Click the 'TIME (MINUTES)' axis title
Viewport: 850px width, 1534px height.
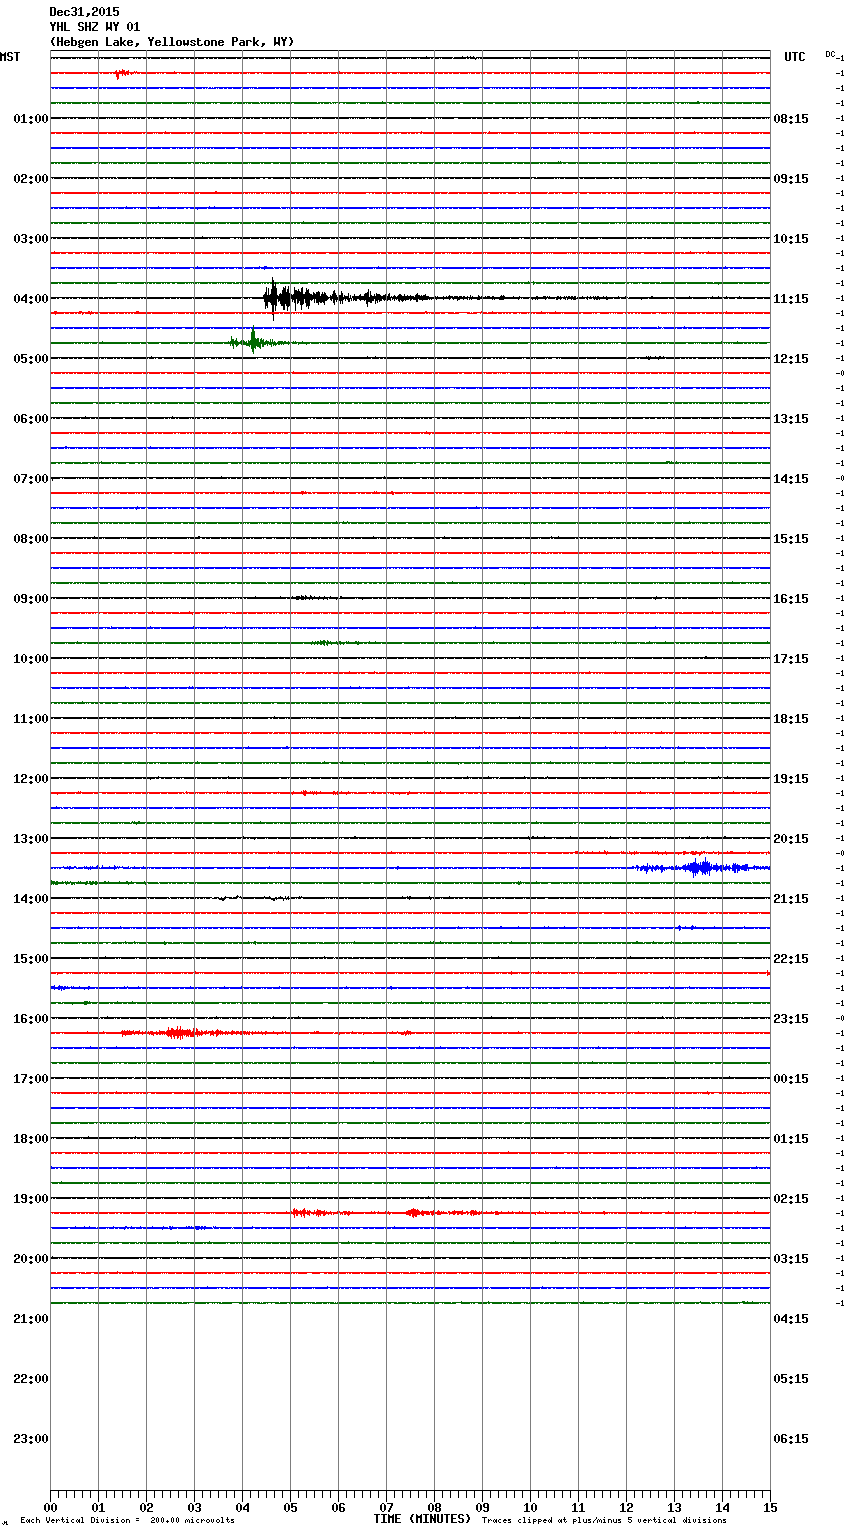tap(422, 1519)
